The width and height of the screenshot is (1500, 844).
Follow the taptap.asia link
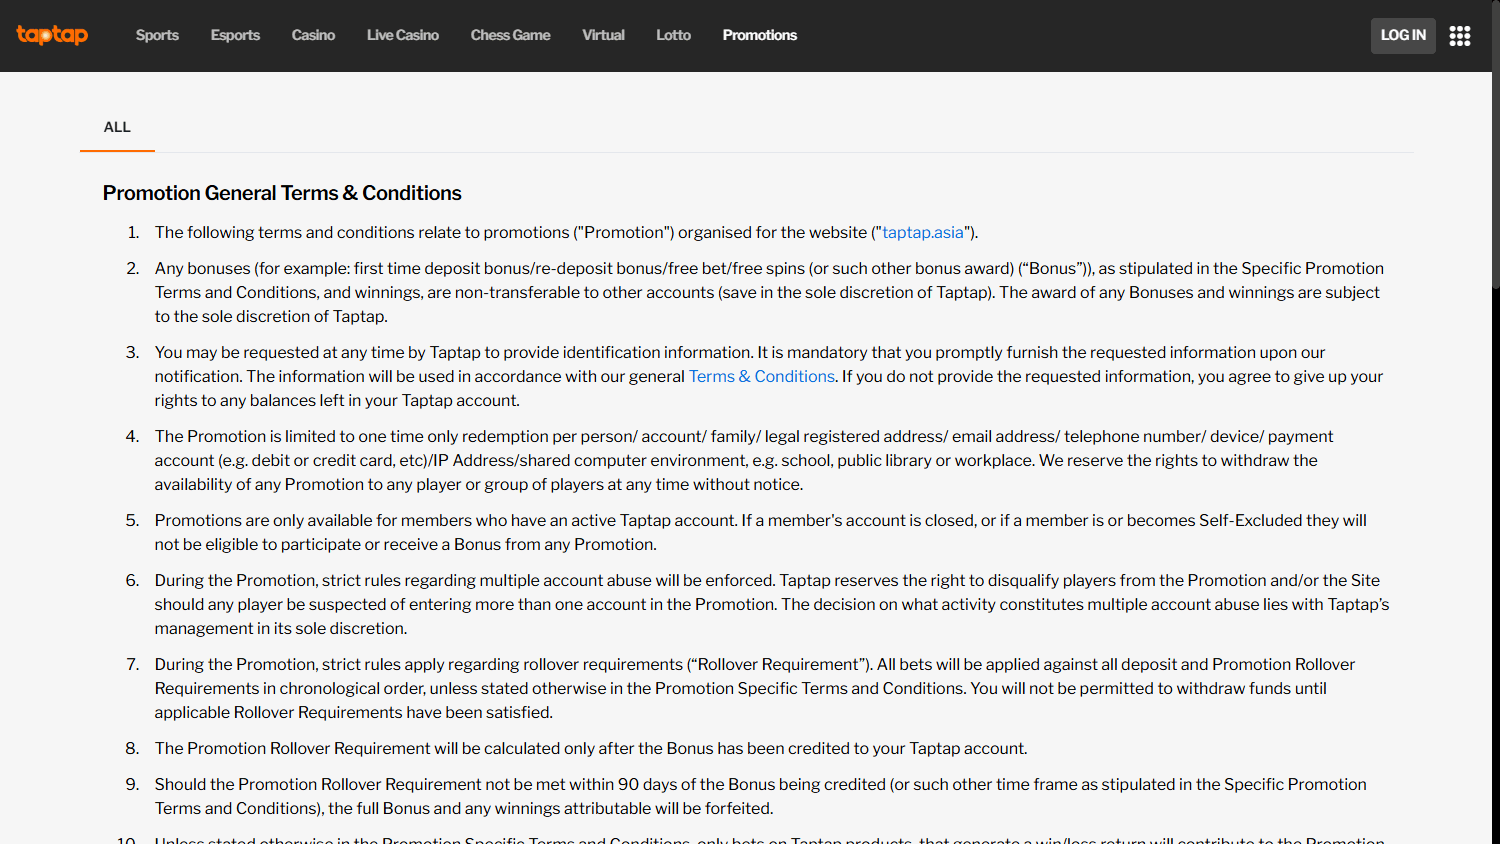click(922, 232)
